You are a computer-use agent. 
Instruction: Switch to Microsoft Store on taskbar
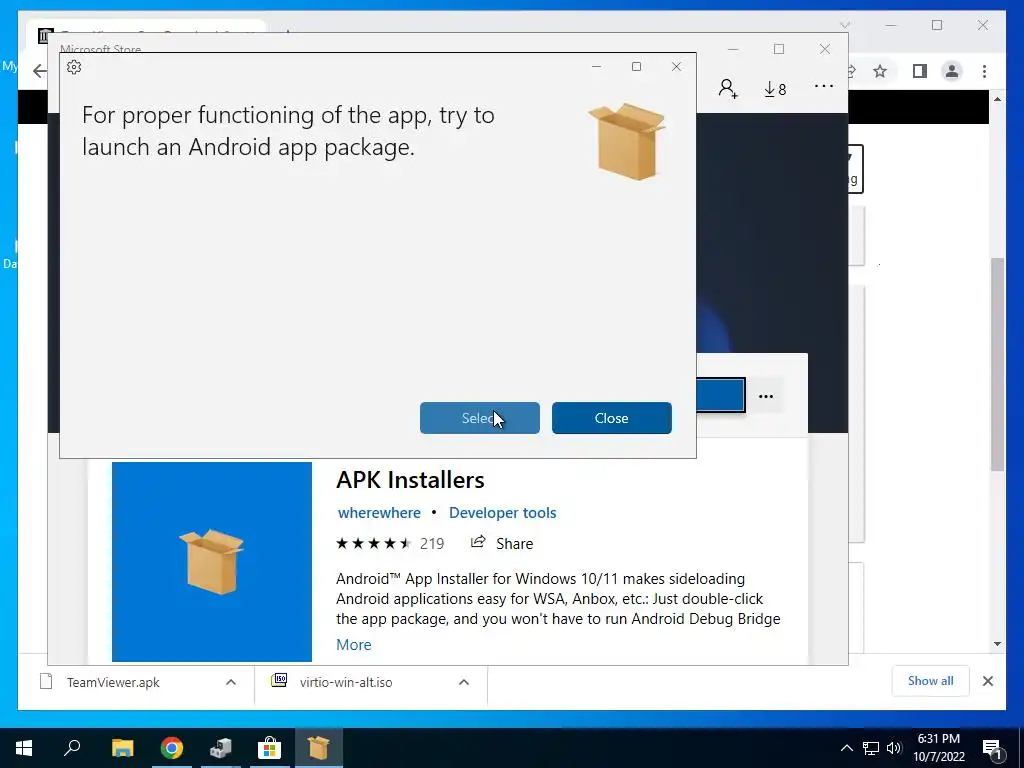269,748
